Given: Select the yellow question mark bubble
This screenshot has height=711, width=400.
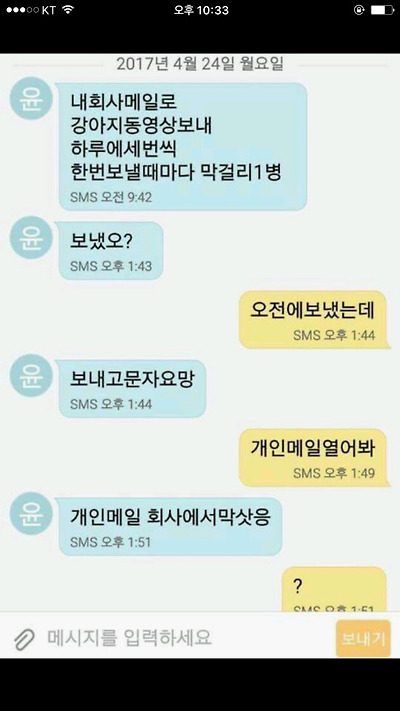Looking at the screenshot, I should tap(335, 589).
